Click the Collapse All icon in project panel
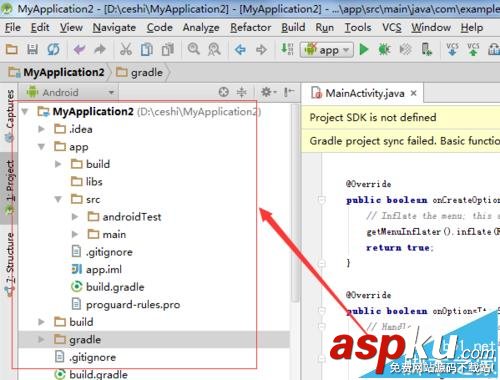Image resolution: width=500 pixels, height=380 pixels. click(x=242, y=92)
